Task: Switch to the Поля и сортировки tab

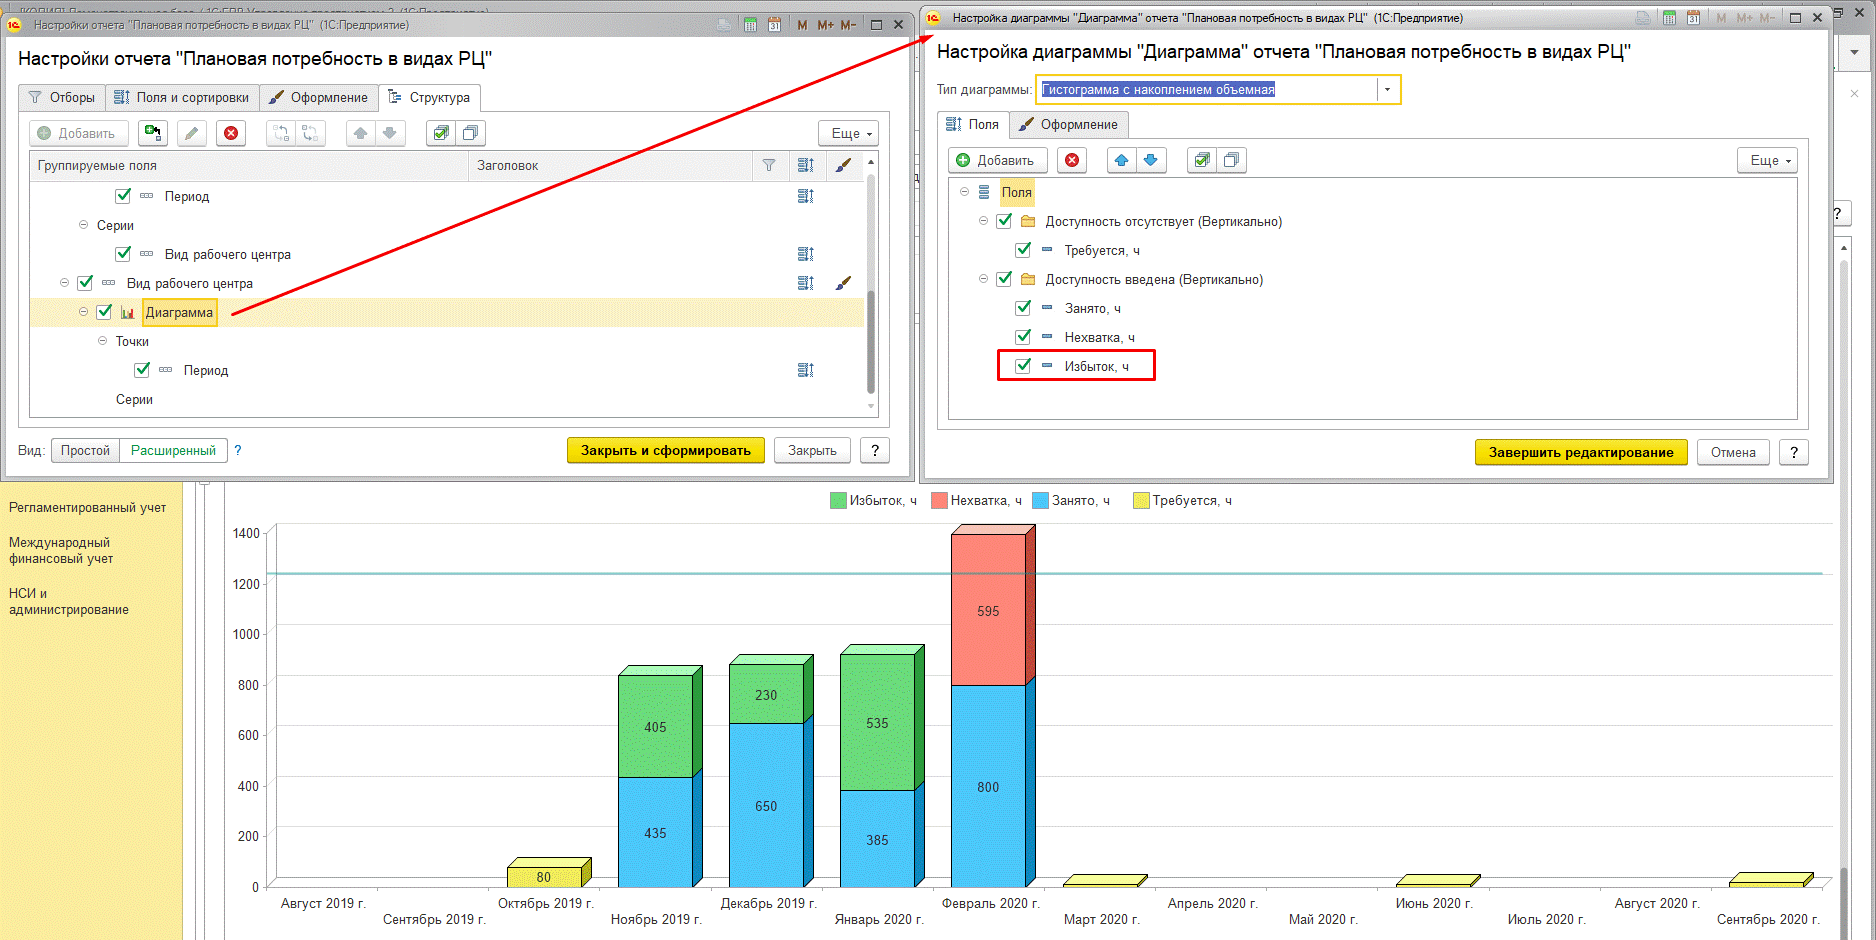Action: (x=182, y=97)
